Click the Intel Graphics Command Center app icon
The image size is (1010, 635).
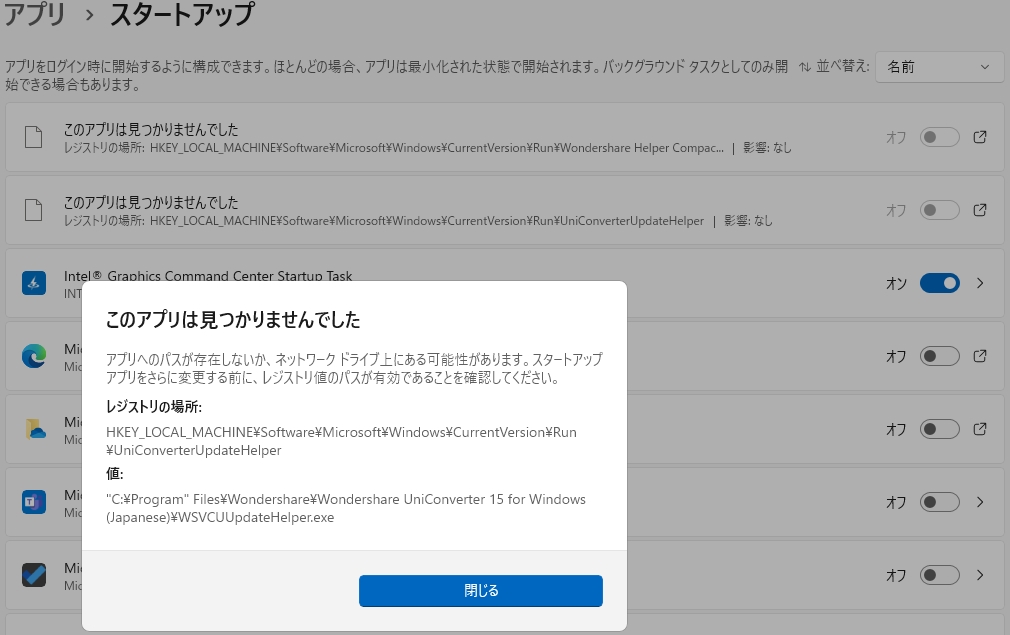(x=33, y=283)
